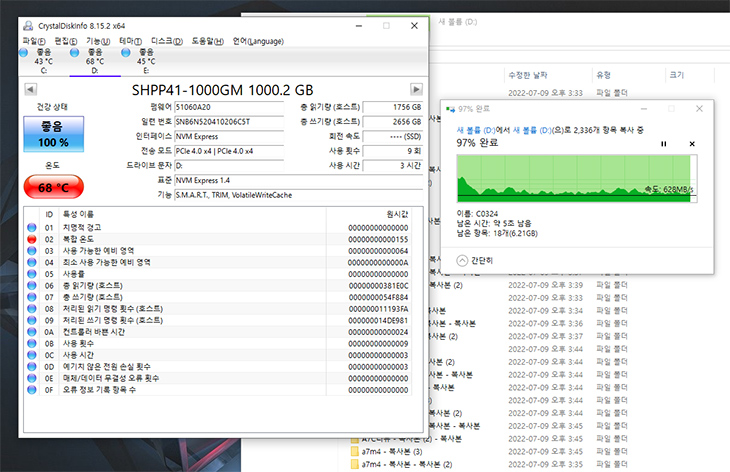Screen dimensions: 730x472
Task: Click total host reads value 1756 GB
Action: tap(392, 107)
